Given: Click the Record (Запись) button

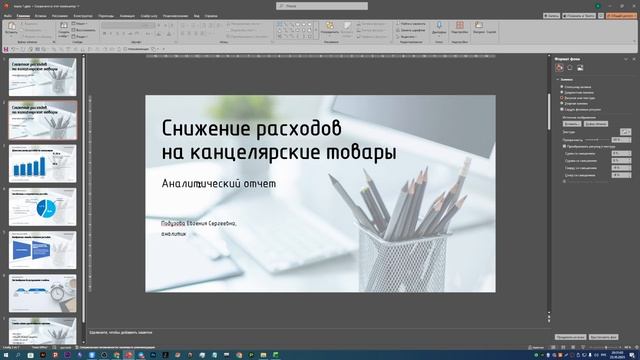Looking at the screenshot, I should point(551,16).
